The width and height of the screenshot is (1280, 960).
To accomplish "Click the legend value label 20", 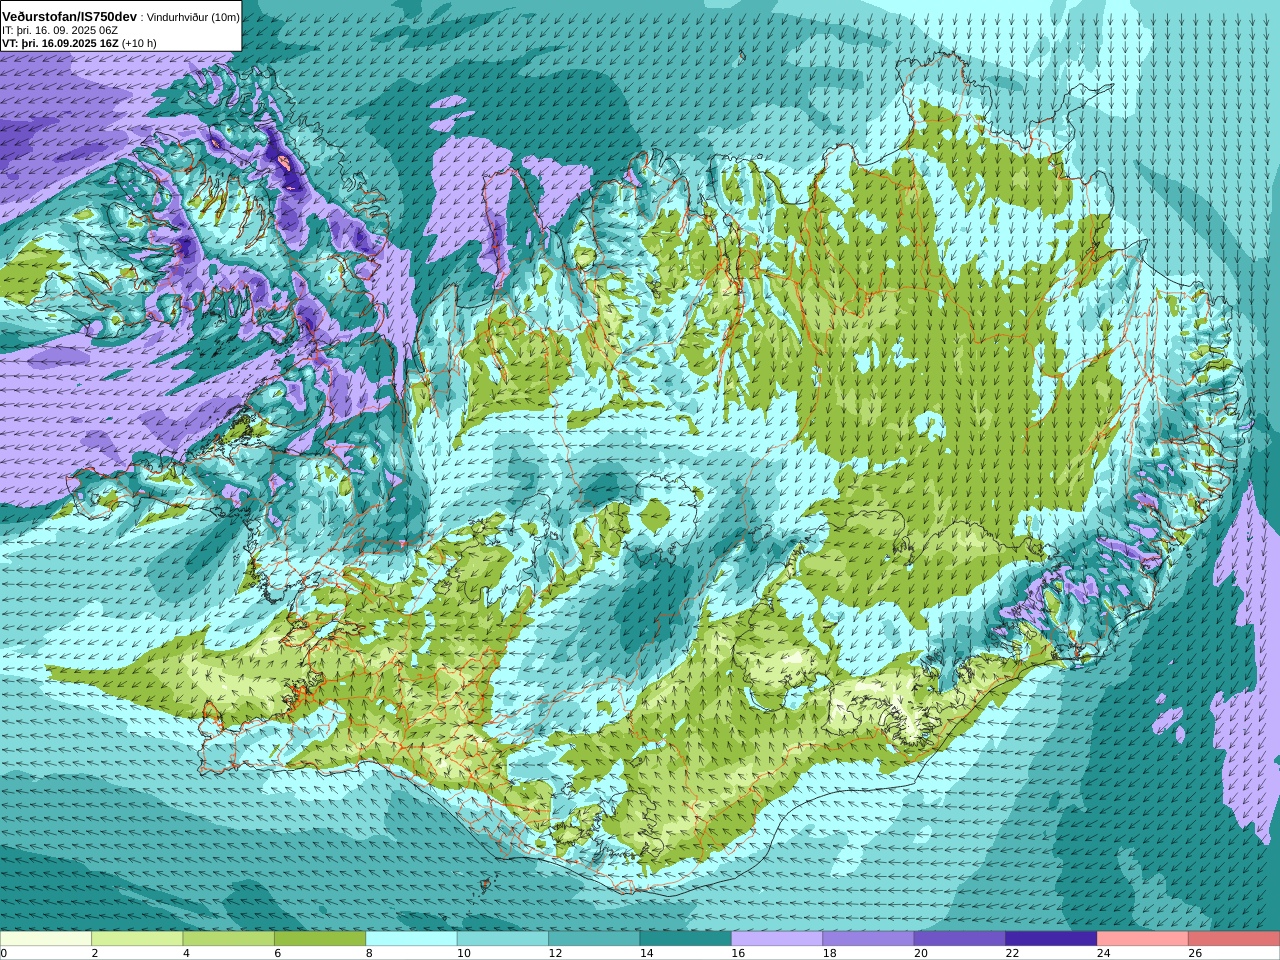I will pyautogui.click(x=921, y=953).
